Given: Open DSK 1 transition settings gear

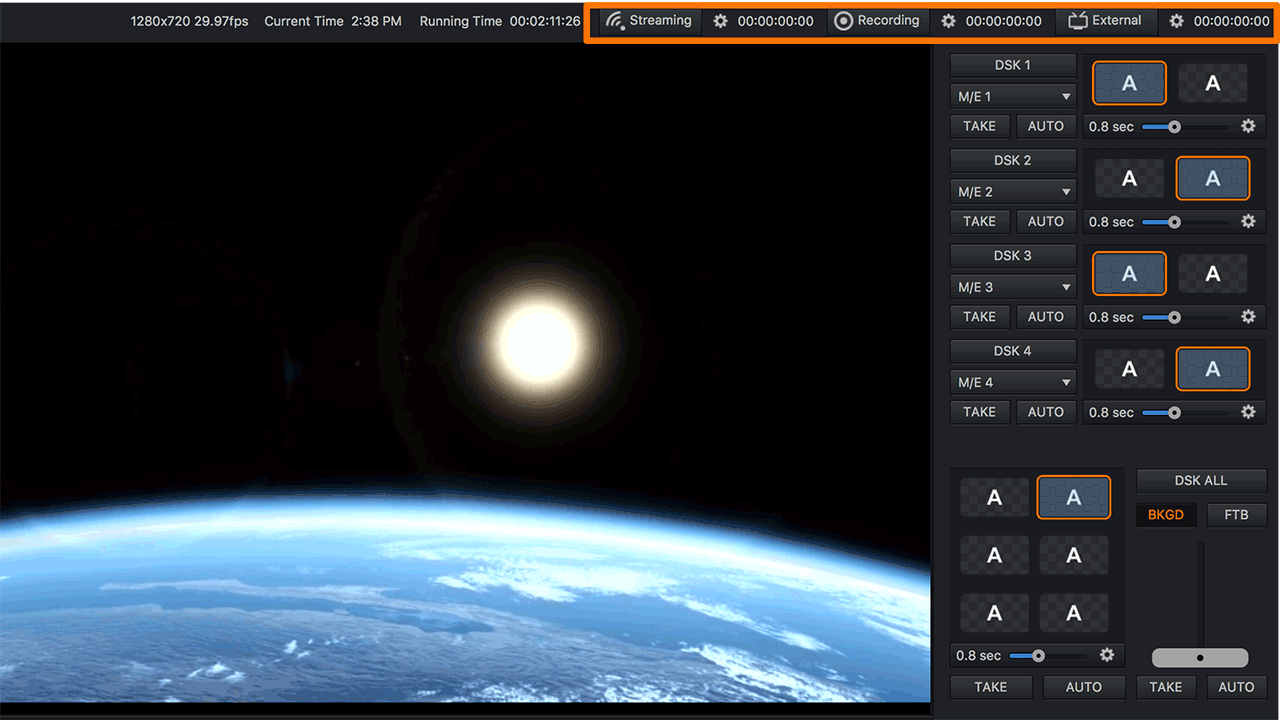Looking at the screenshot, I should 1248,126.
